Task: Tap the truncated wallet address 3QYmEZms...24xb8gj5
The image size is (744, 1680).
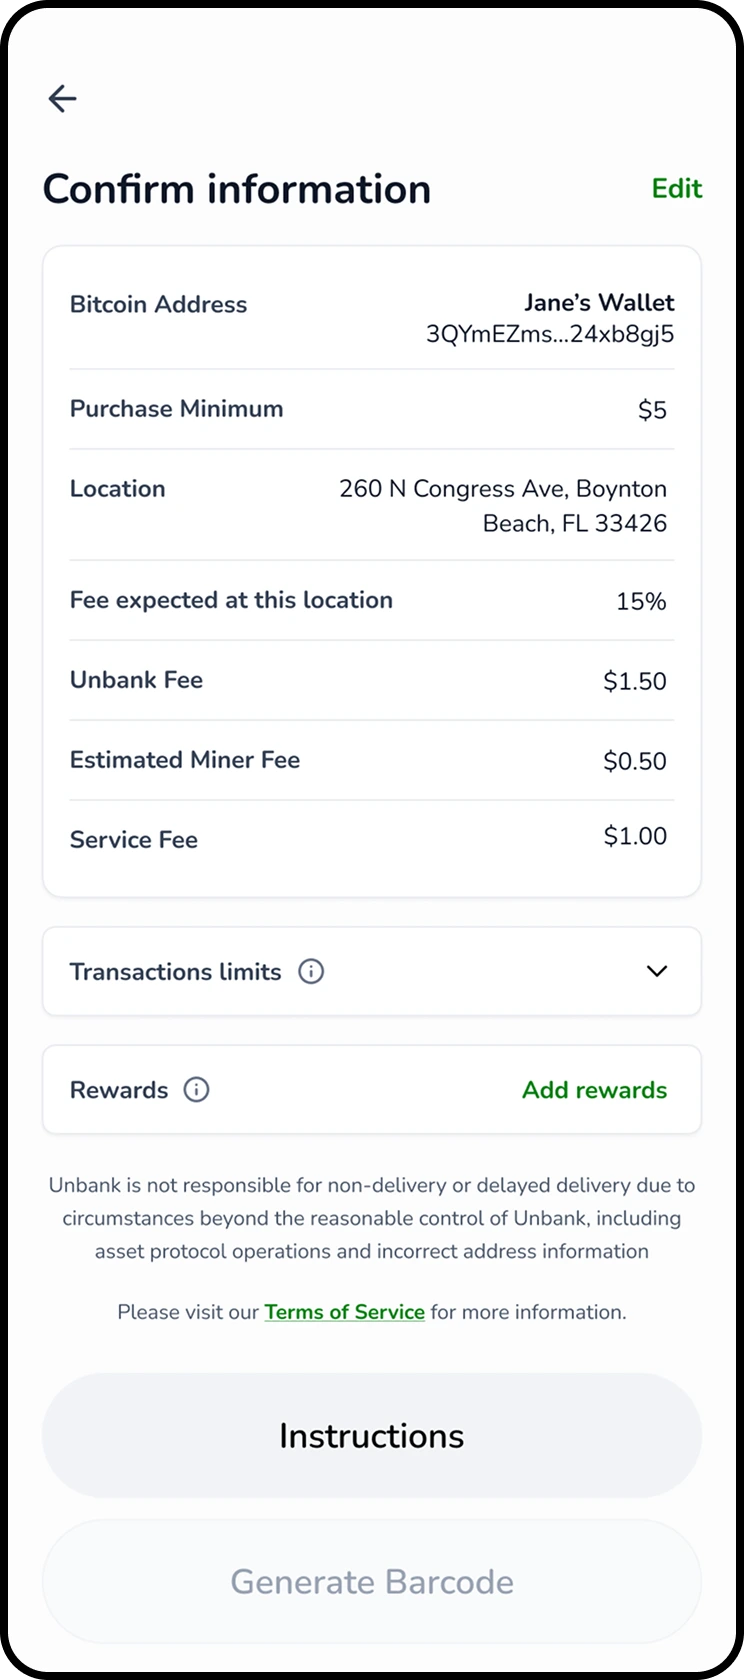Action: point(550,334)
